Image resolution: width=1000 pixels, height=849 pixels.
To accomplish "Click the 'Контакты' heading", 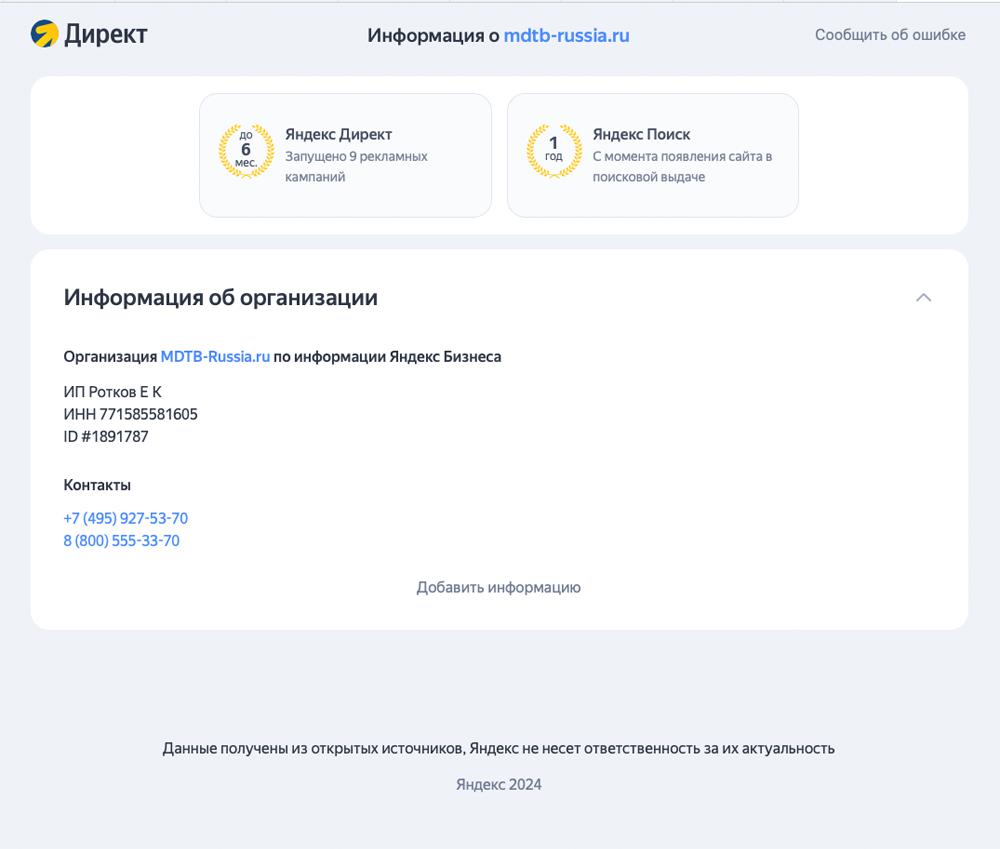I will 97,485.
